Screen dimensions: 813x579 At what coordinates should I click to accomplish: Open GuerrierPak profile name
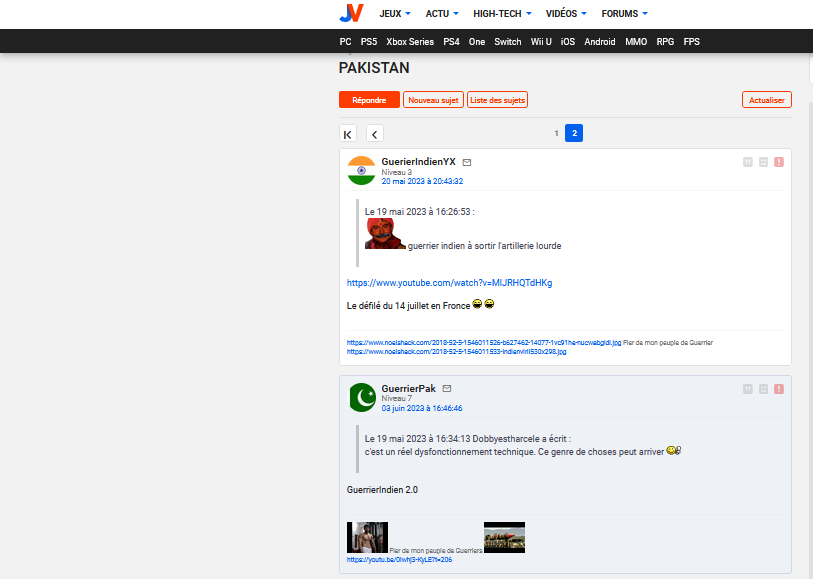[x=409, y=389]
